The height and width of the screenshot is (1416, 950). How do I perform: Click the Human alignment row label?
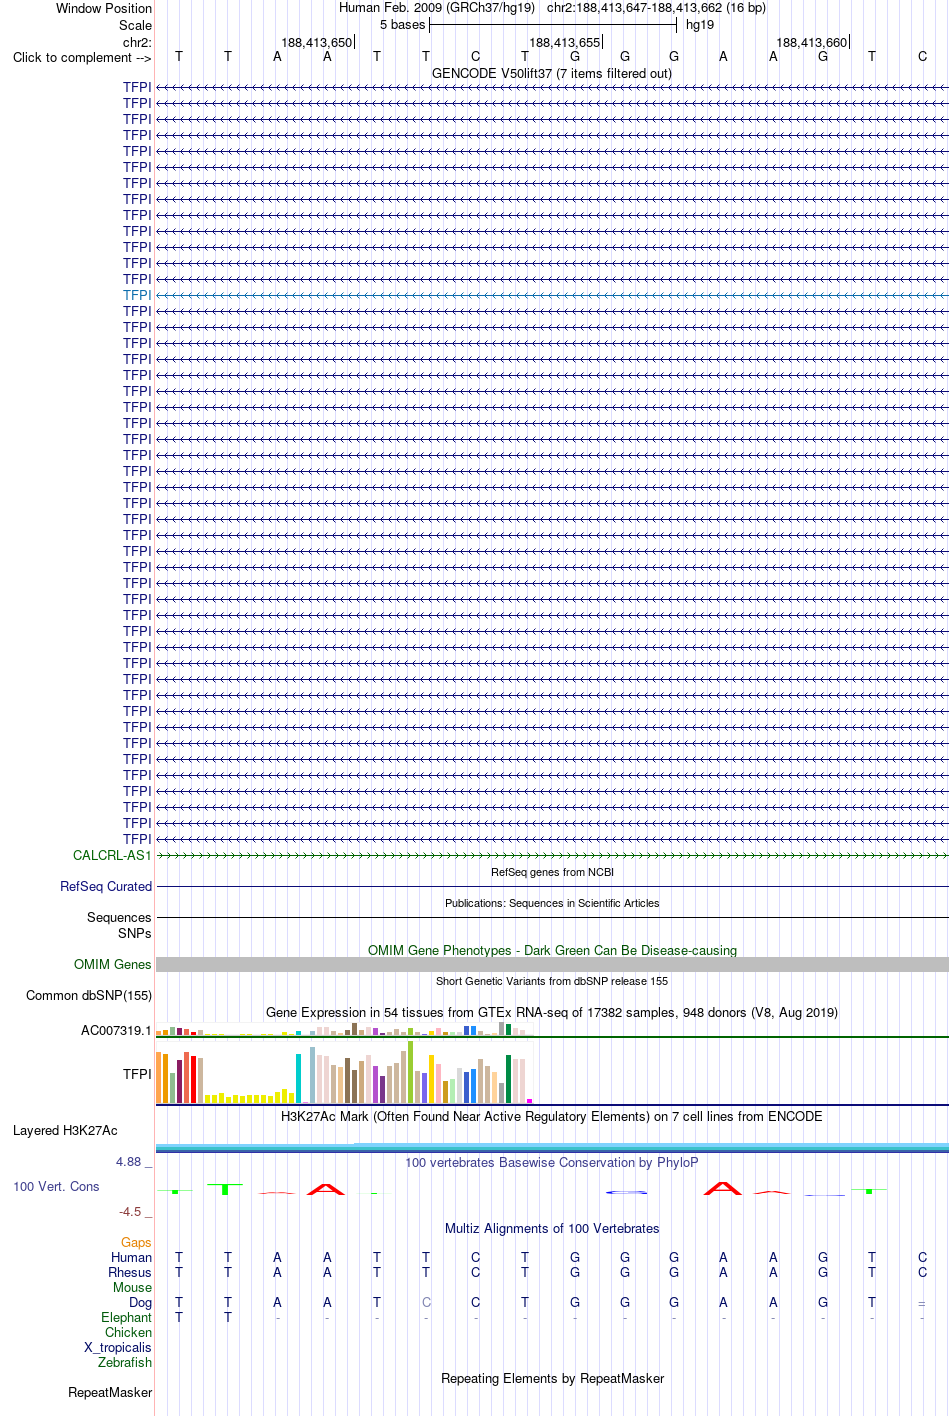click(x=131, y=1257)
